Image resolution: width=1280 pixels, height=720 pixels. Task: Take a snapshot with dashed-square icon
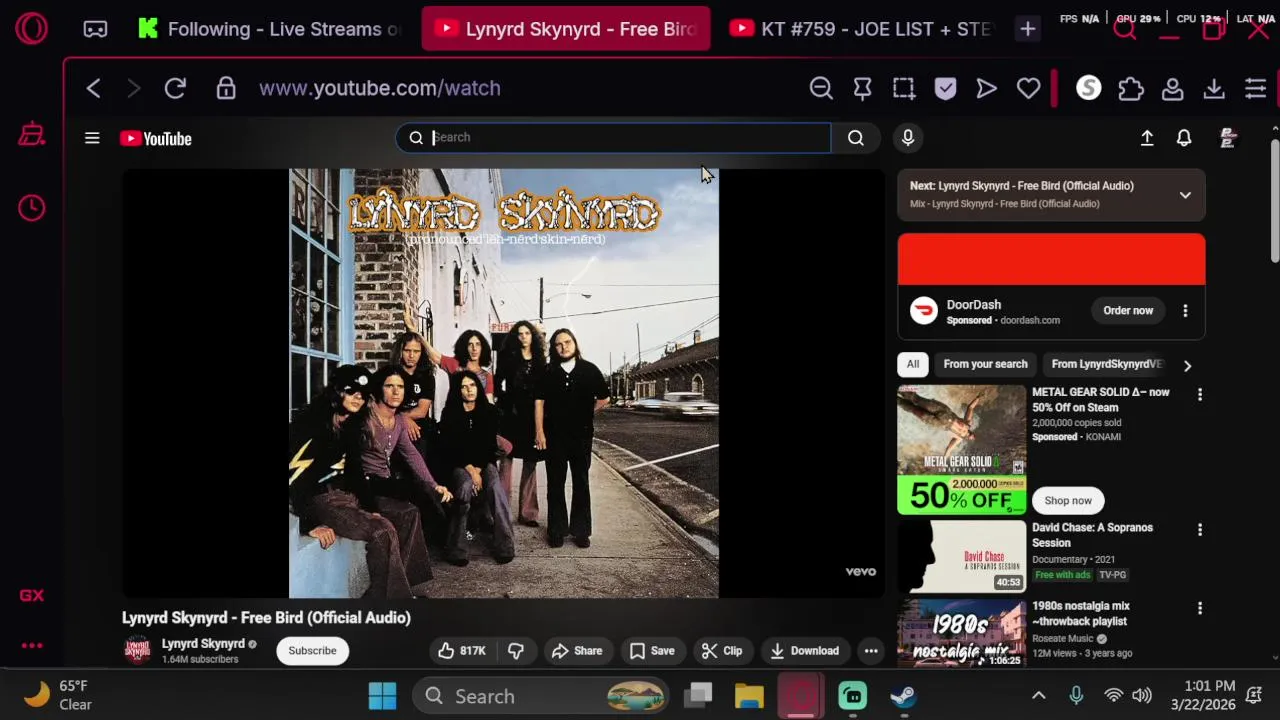pyautogui.click(x=904, y=88)
